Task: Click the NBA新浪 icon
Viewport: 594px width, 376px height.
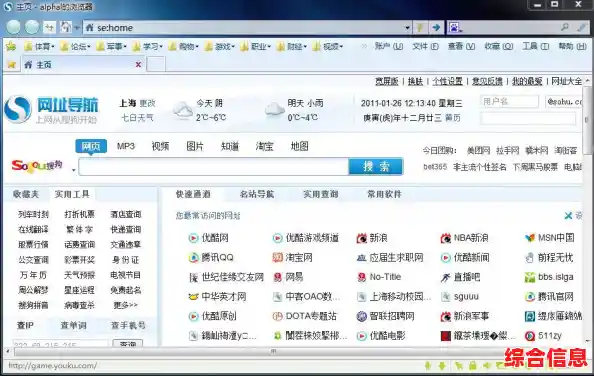Action: pos(446,238)
